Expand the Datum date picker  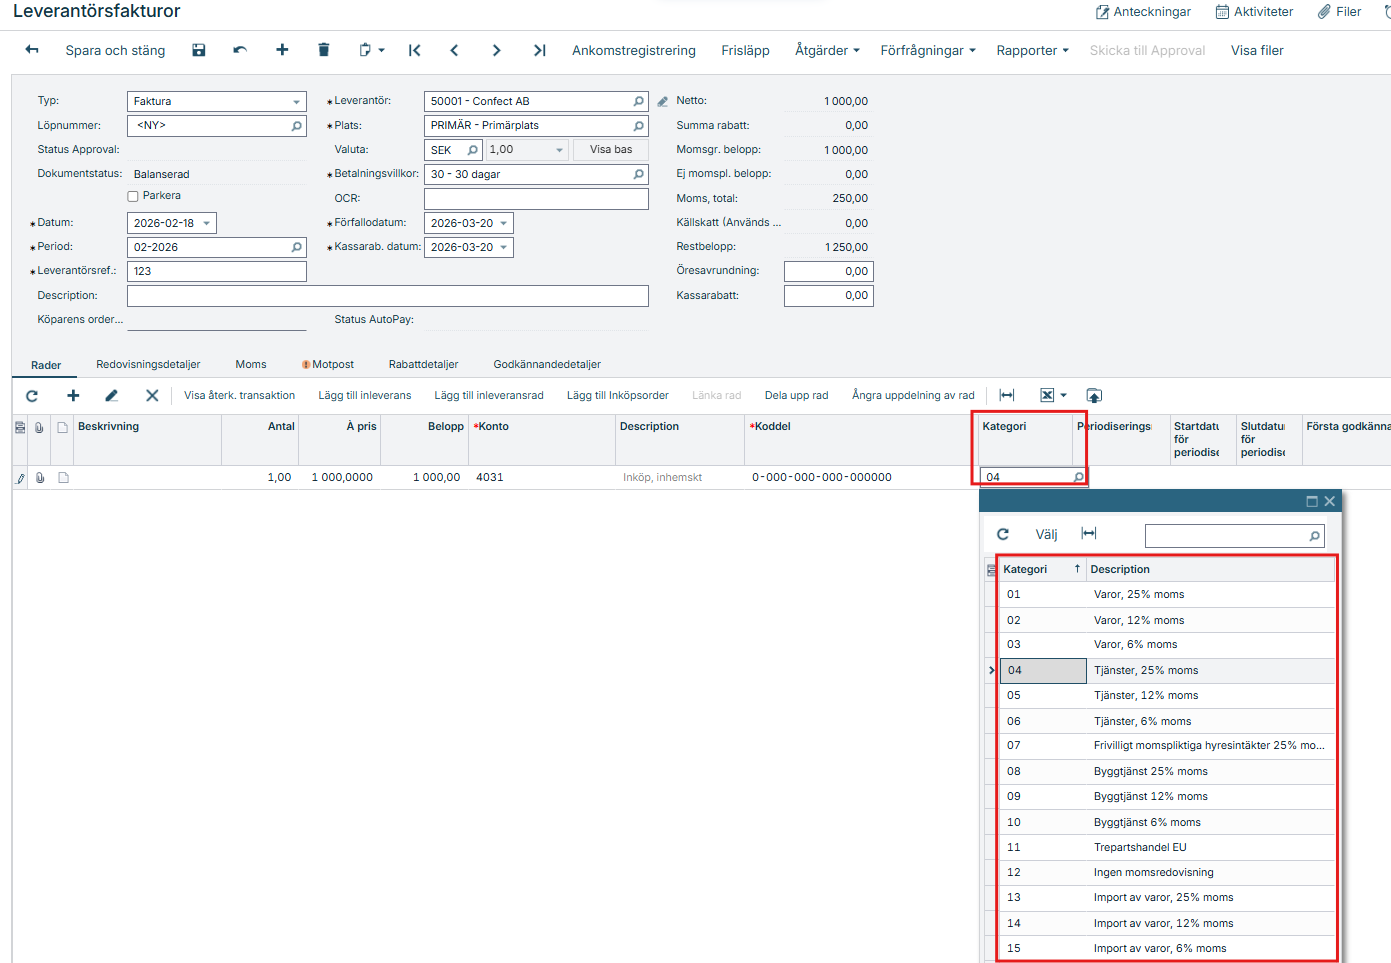[x=207, y=223]
